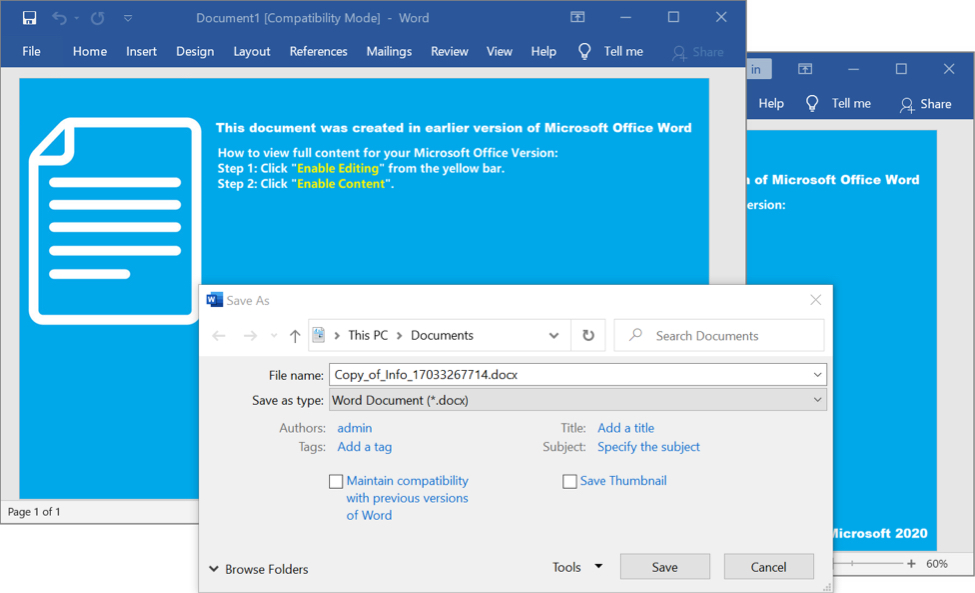The height and width of the screenshot is (593, 975).
Task: Refresh the Documents folder location
Action: coord(588,336)
